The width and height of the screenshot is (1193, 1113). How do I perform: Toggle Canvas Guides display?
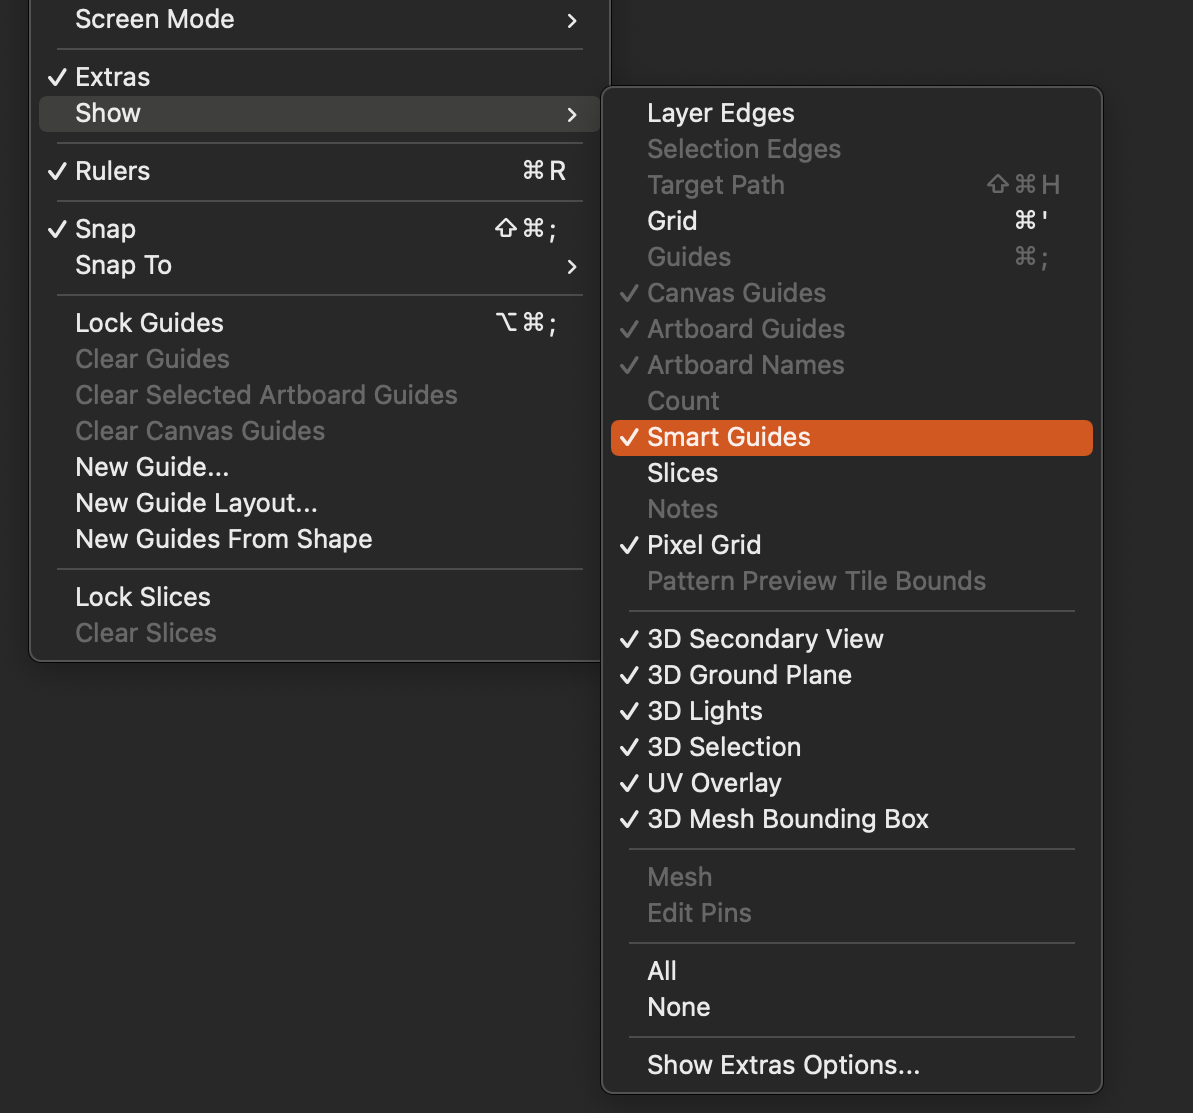(x=736, y=293)
